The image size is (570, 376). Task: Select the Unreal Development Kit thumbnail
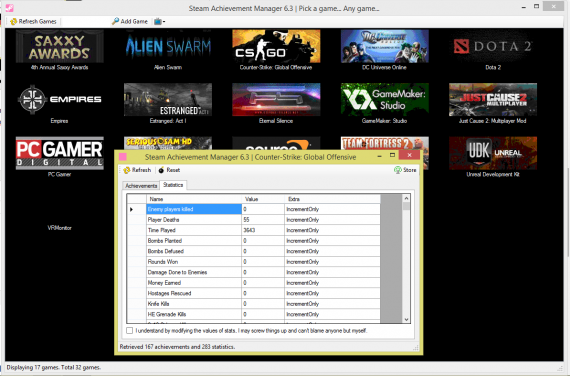click(493, 153)
